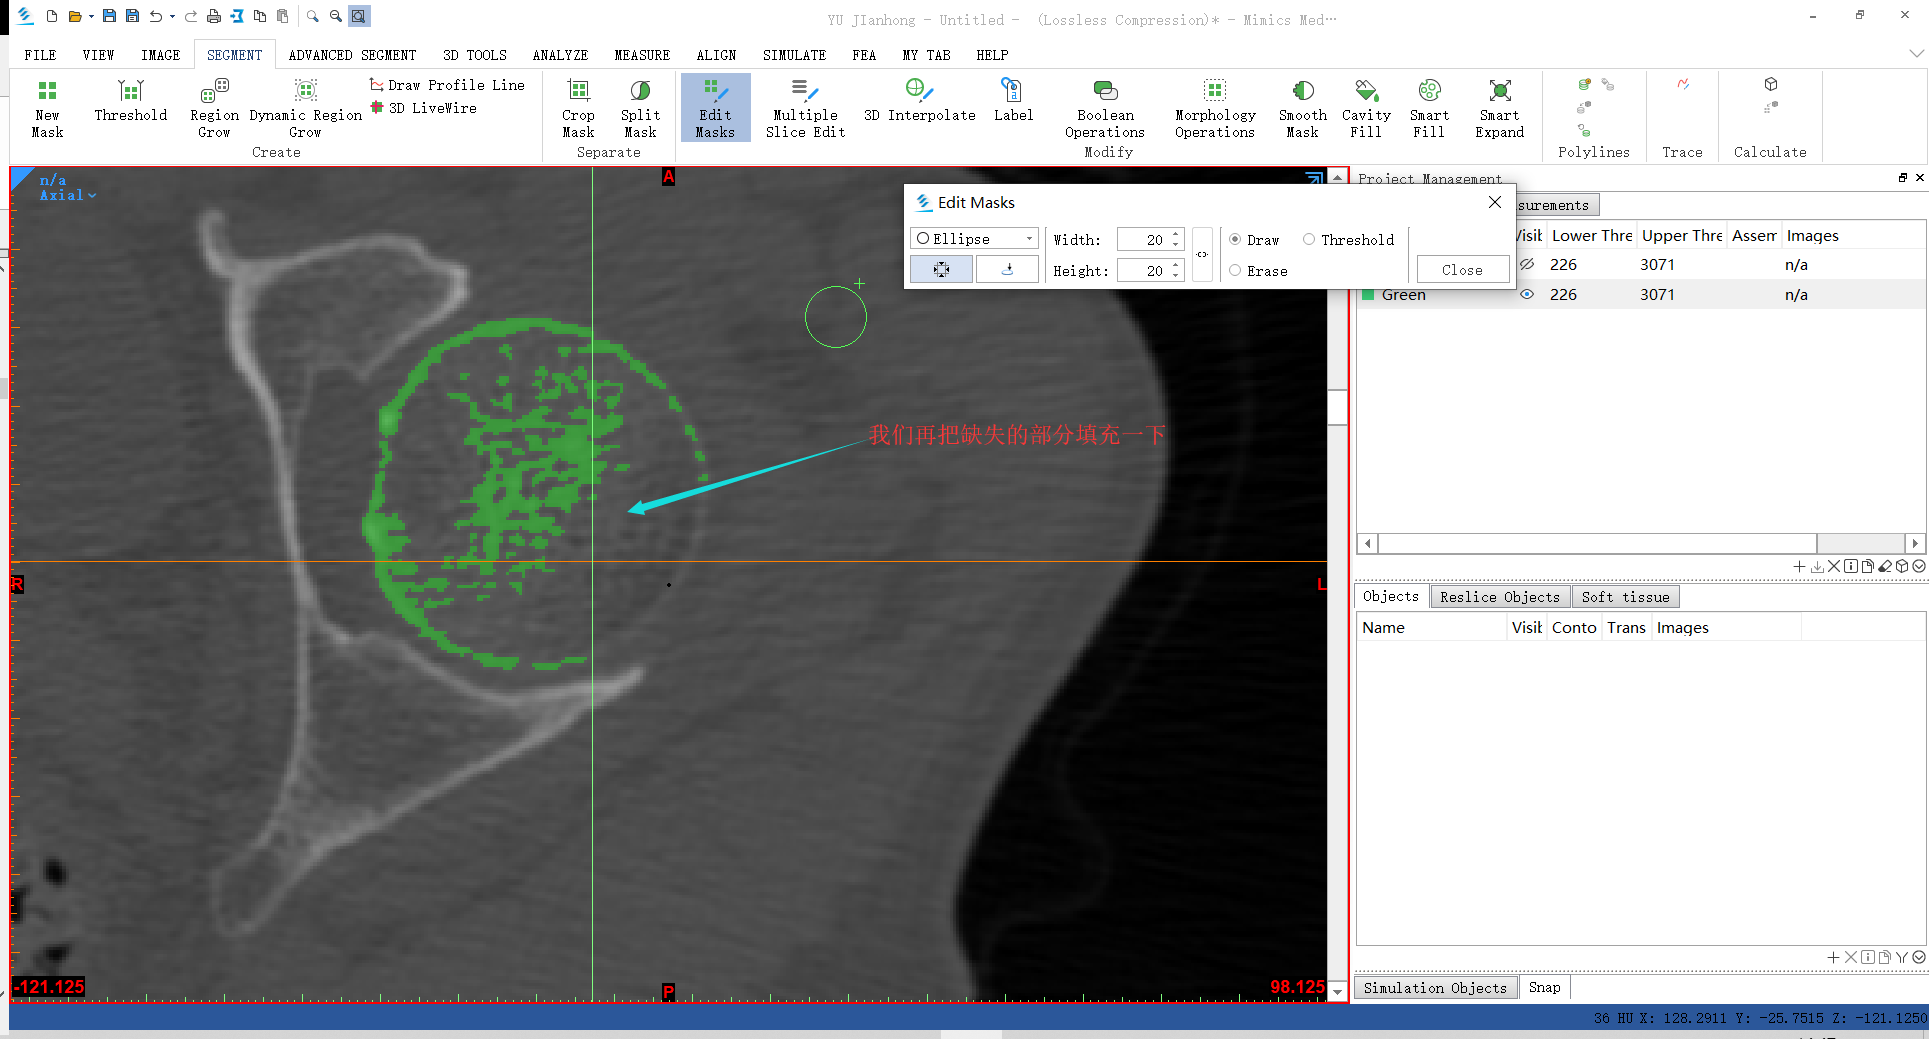Select the Threshold tool
This screenshot has height=1039, width=1929.
click(130, 101)
